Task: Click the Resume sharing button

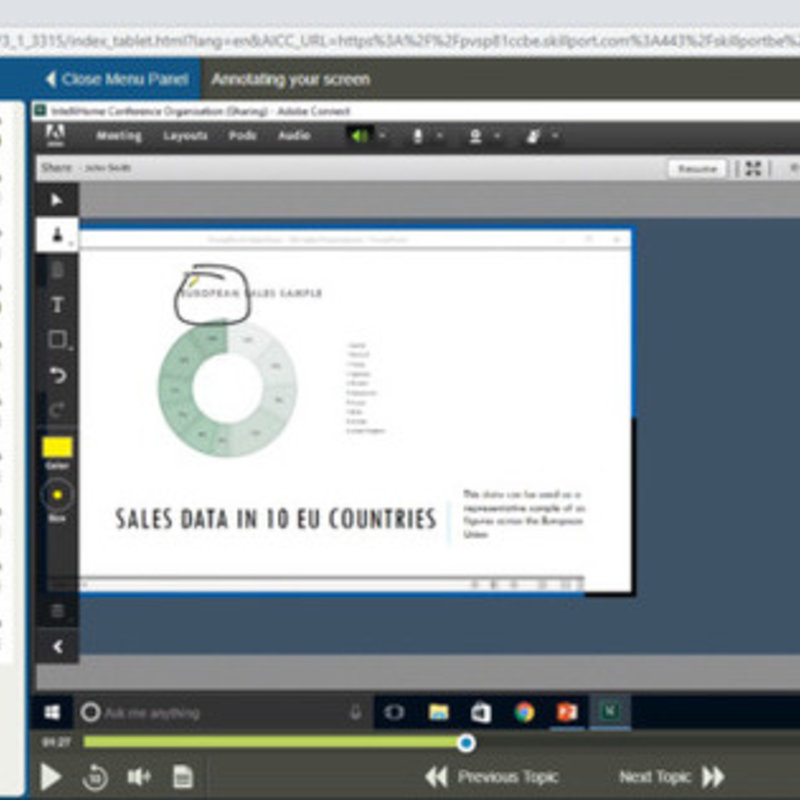Action: tap(697, 169)
